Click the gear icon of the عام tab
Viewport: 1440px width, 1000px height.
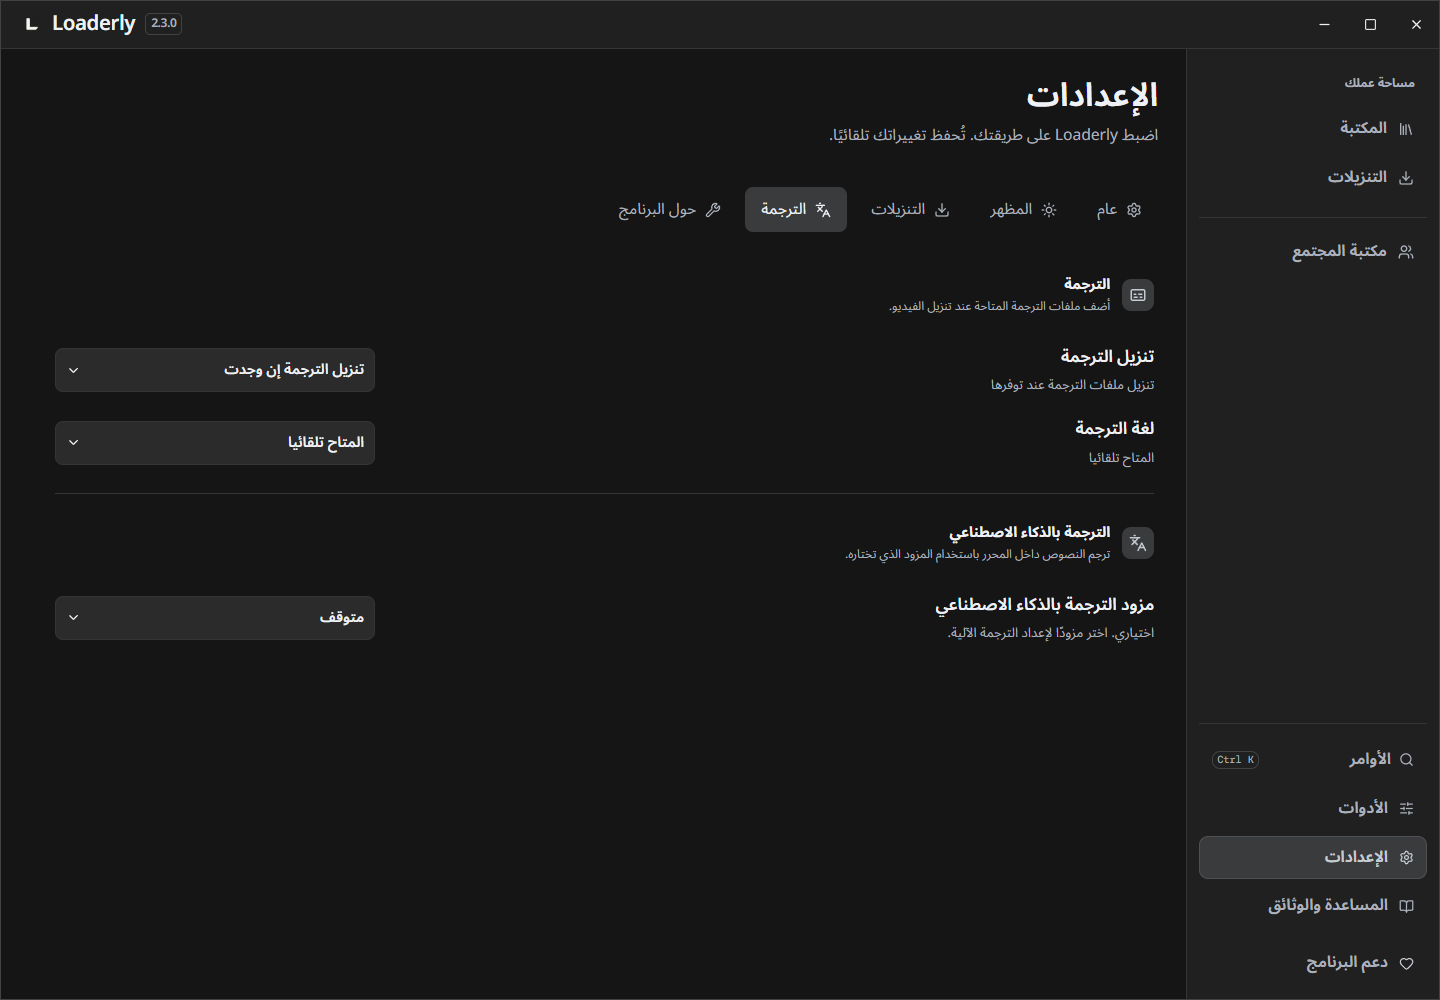coord(1134,210)
